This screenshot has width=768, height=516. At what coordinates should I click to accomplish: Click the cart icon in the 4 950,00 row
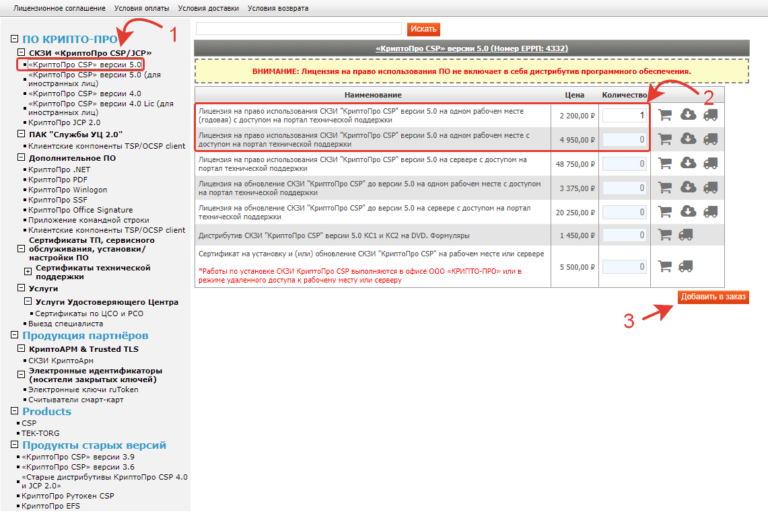[x=665, y=139]
